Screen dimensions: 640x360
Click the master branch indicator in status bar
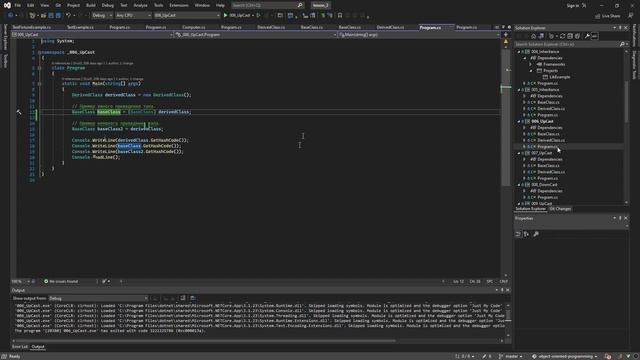[x=511, y=356]
